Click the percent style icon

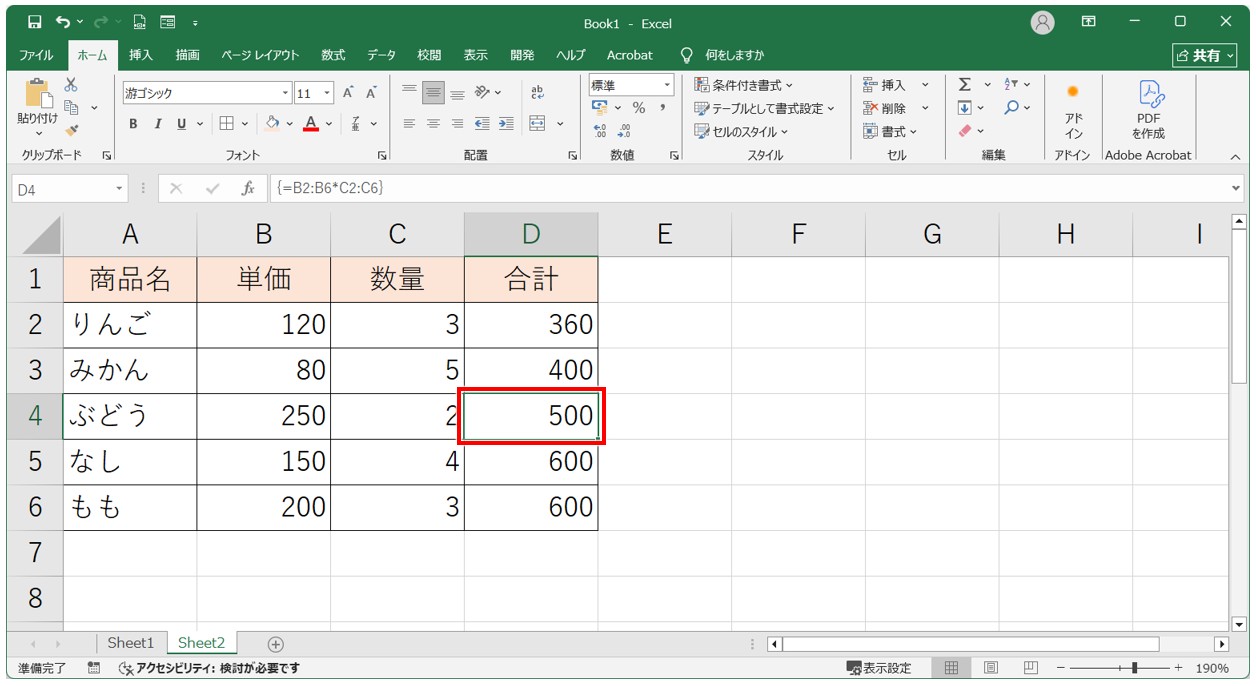pyautogui.click(x=638, y=108)
